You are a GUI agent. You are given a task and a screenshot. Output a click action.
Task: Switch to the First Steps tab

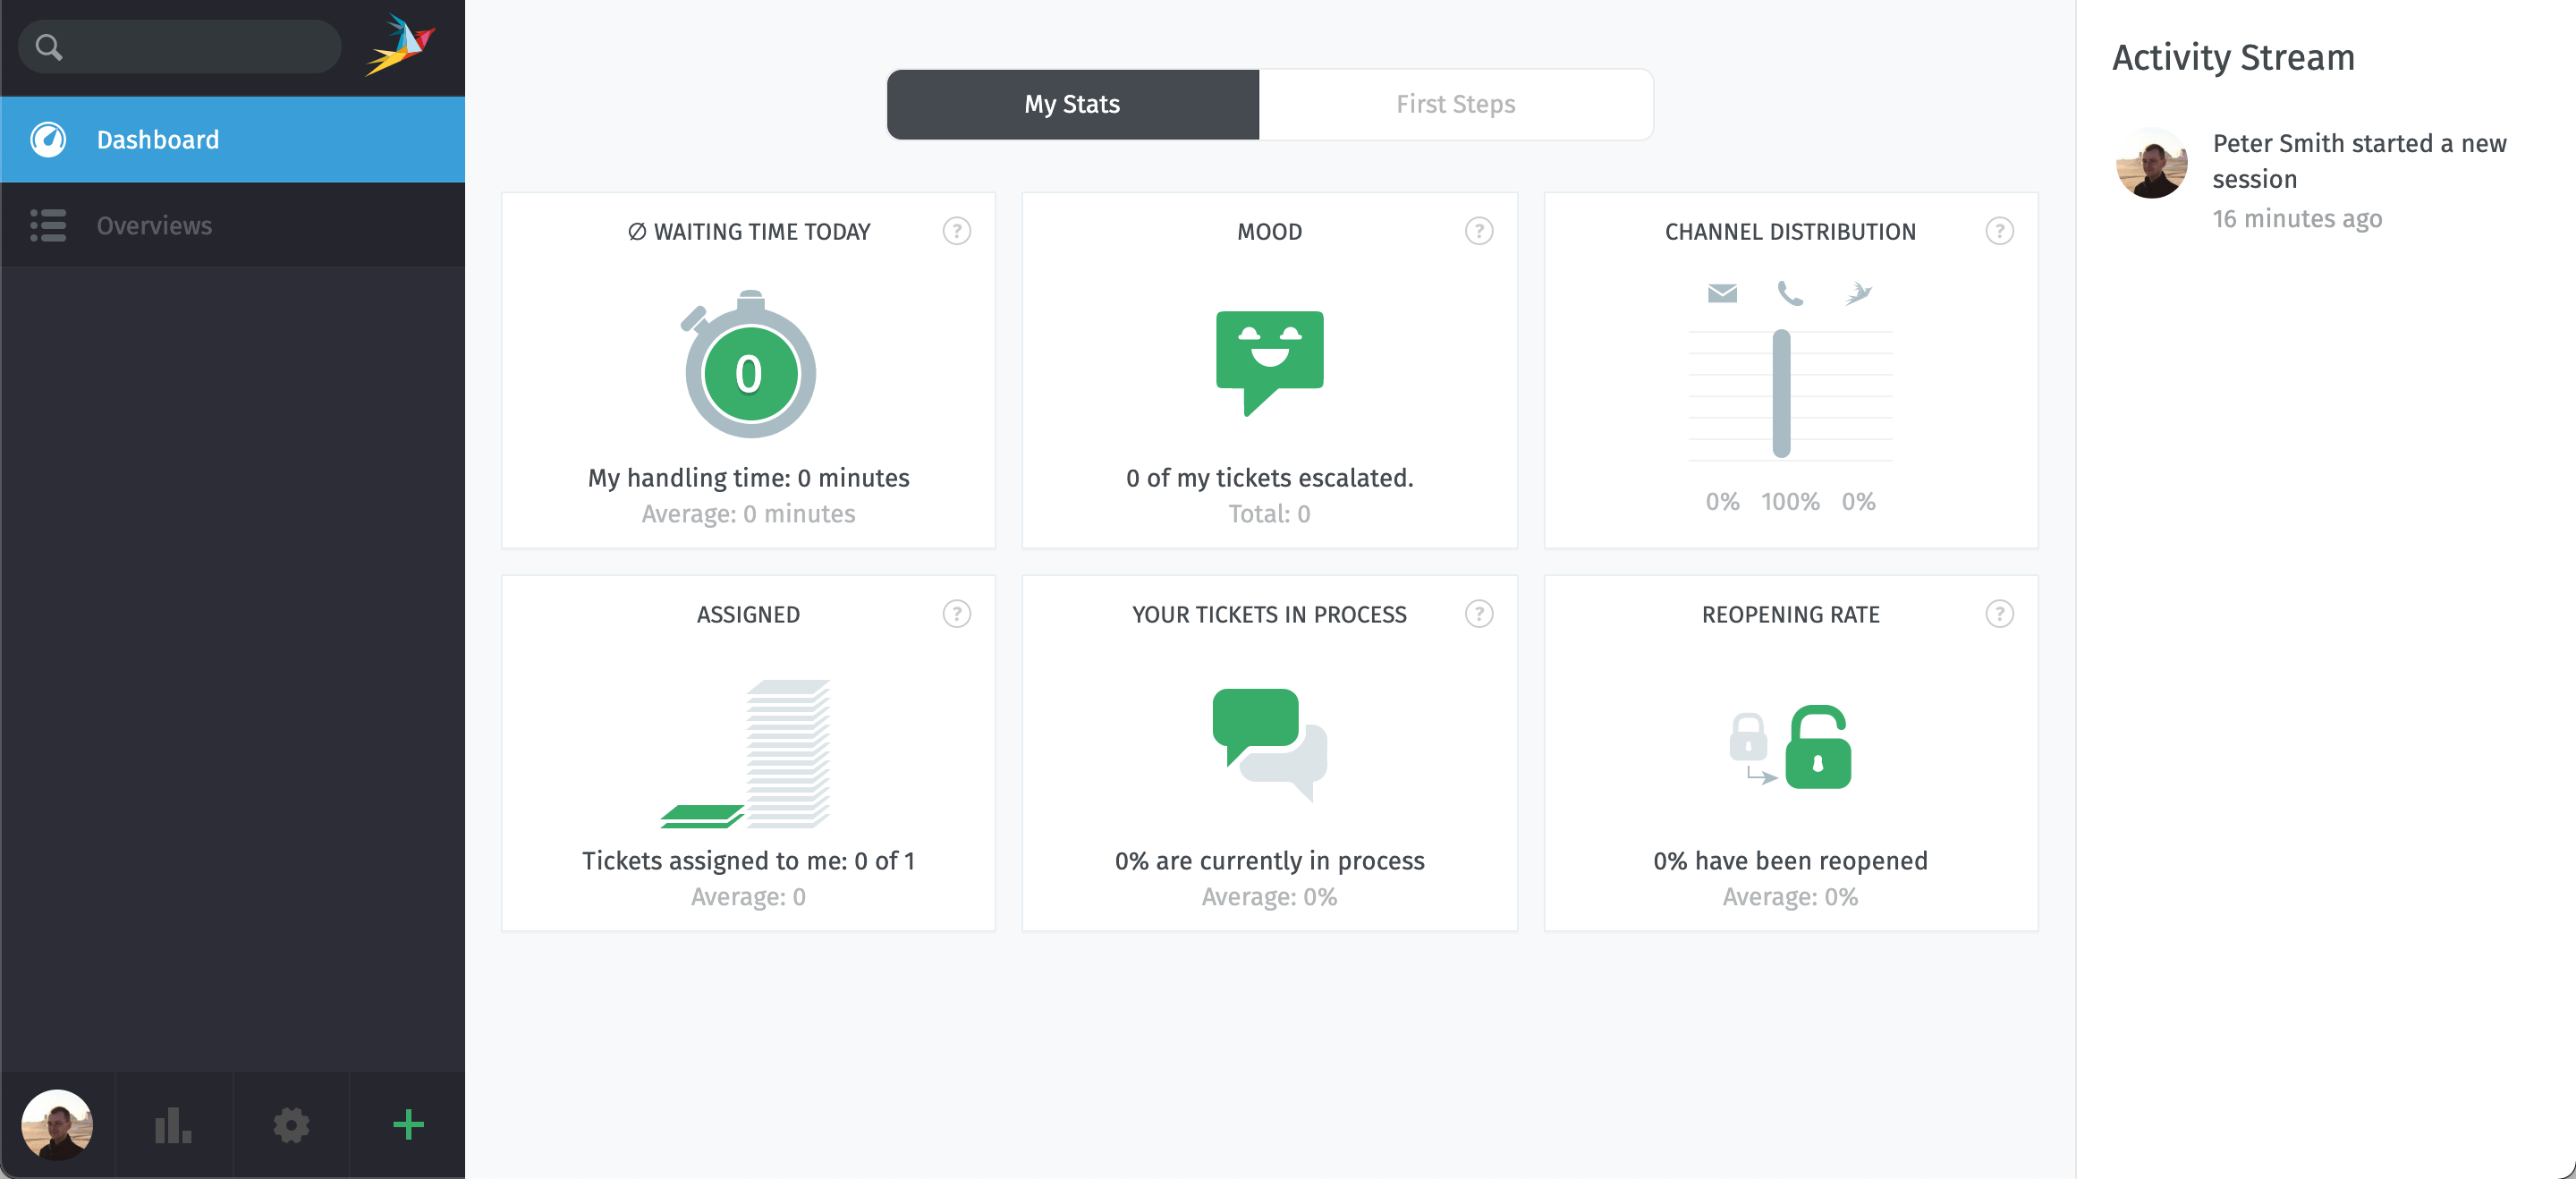click(x=1455, y=104)
